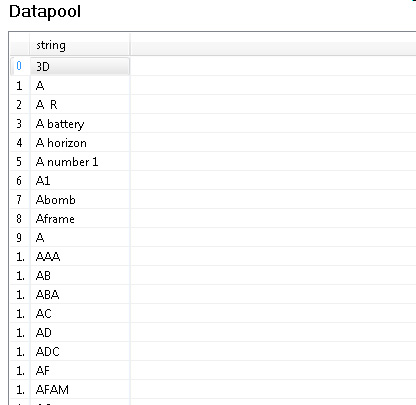Select the 'AC' cell
The width and height of the screenshot is (416, 405).
point(80,314)
